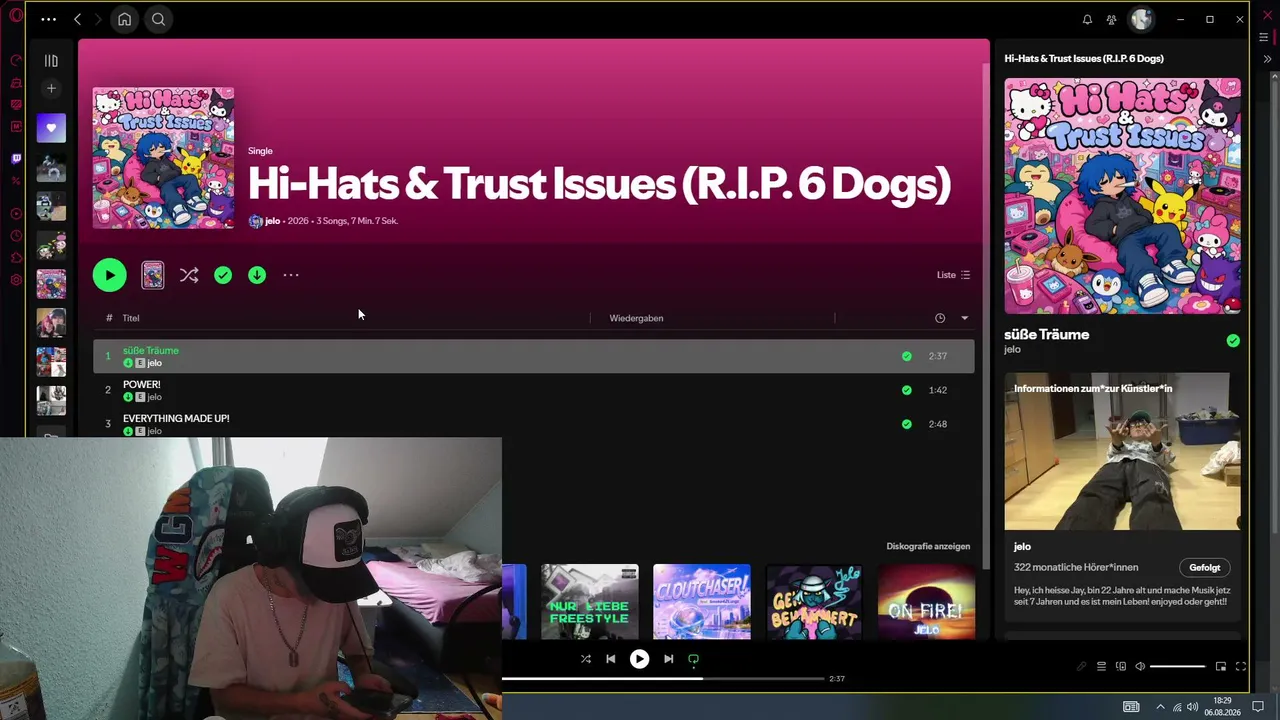Open the GEH BEHAMMERT release cover

[x=814, y=601]
